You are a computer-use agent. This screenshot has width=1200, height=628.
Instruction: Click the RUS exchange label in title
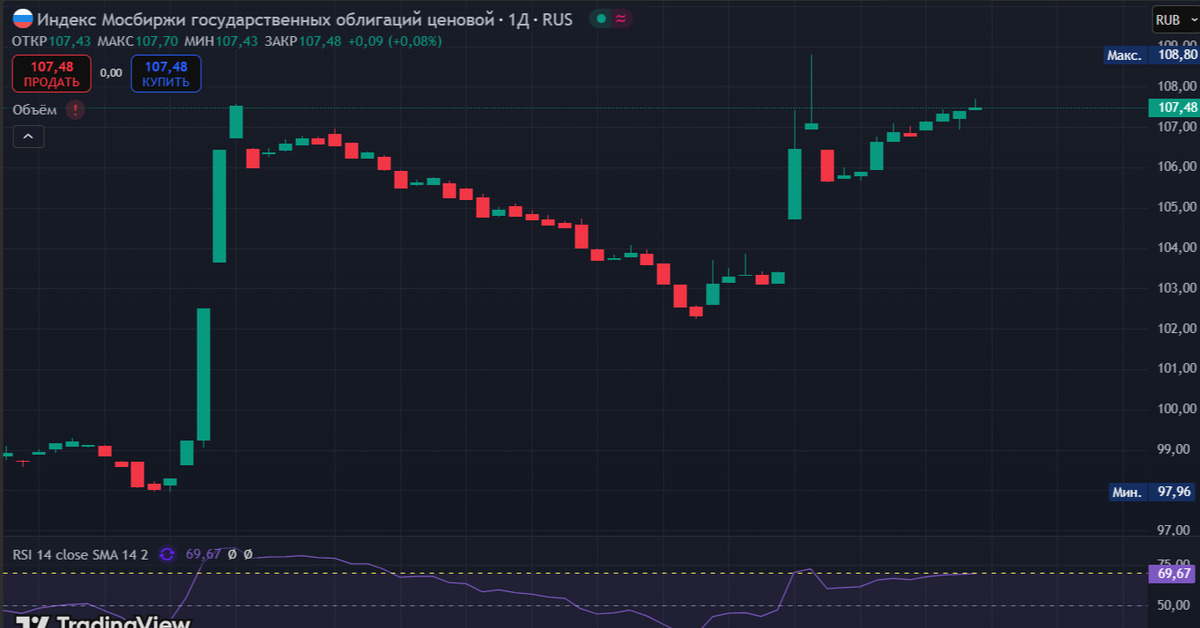tap(557, 19)
